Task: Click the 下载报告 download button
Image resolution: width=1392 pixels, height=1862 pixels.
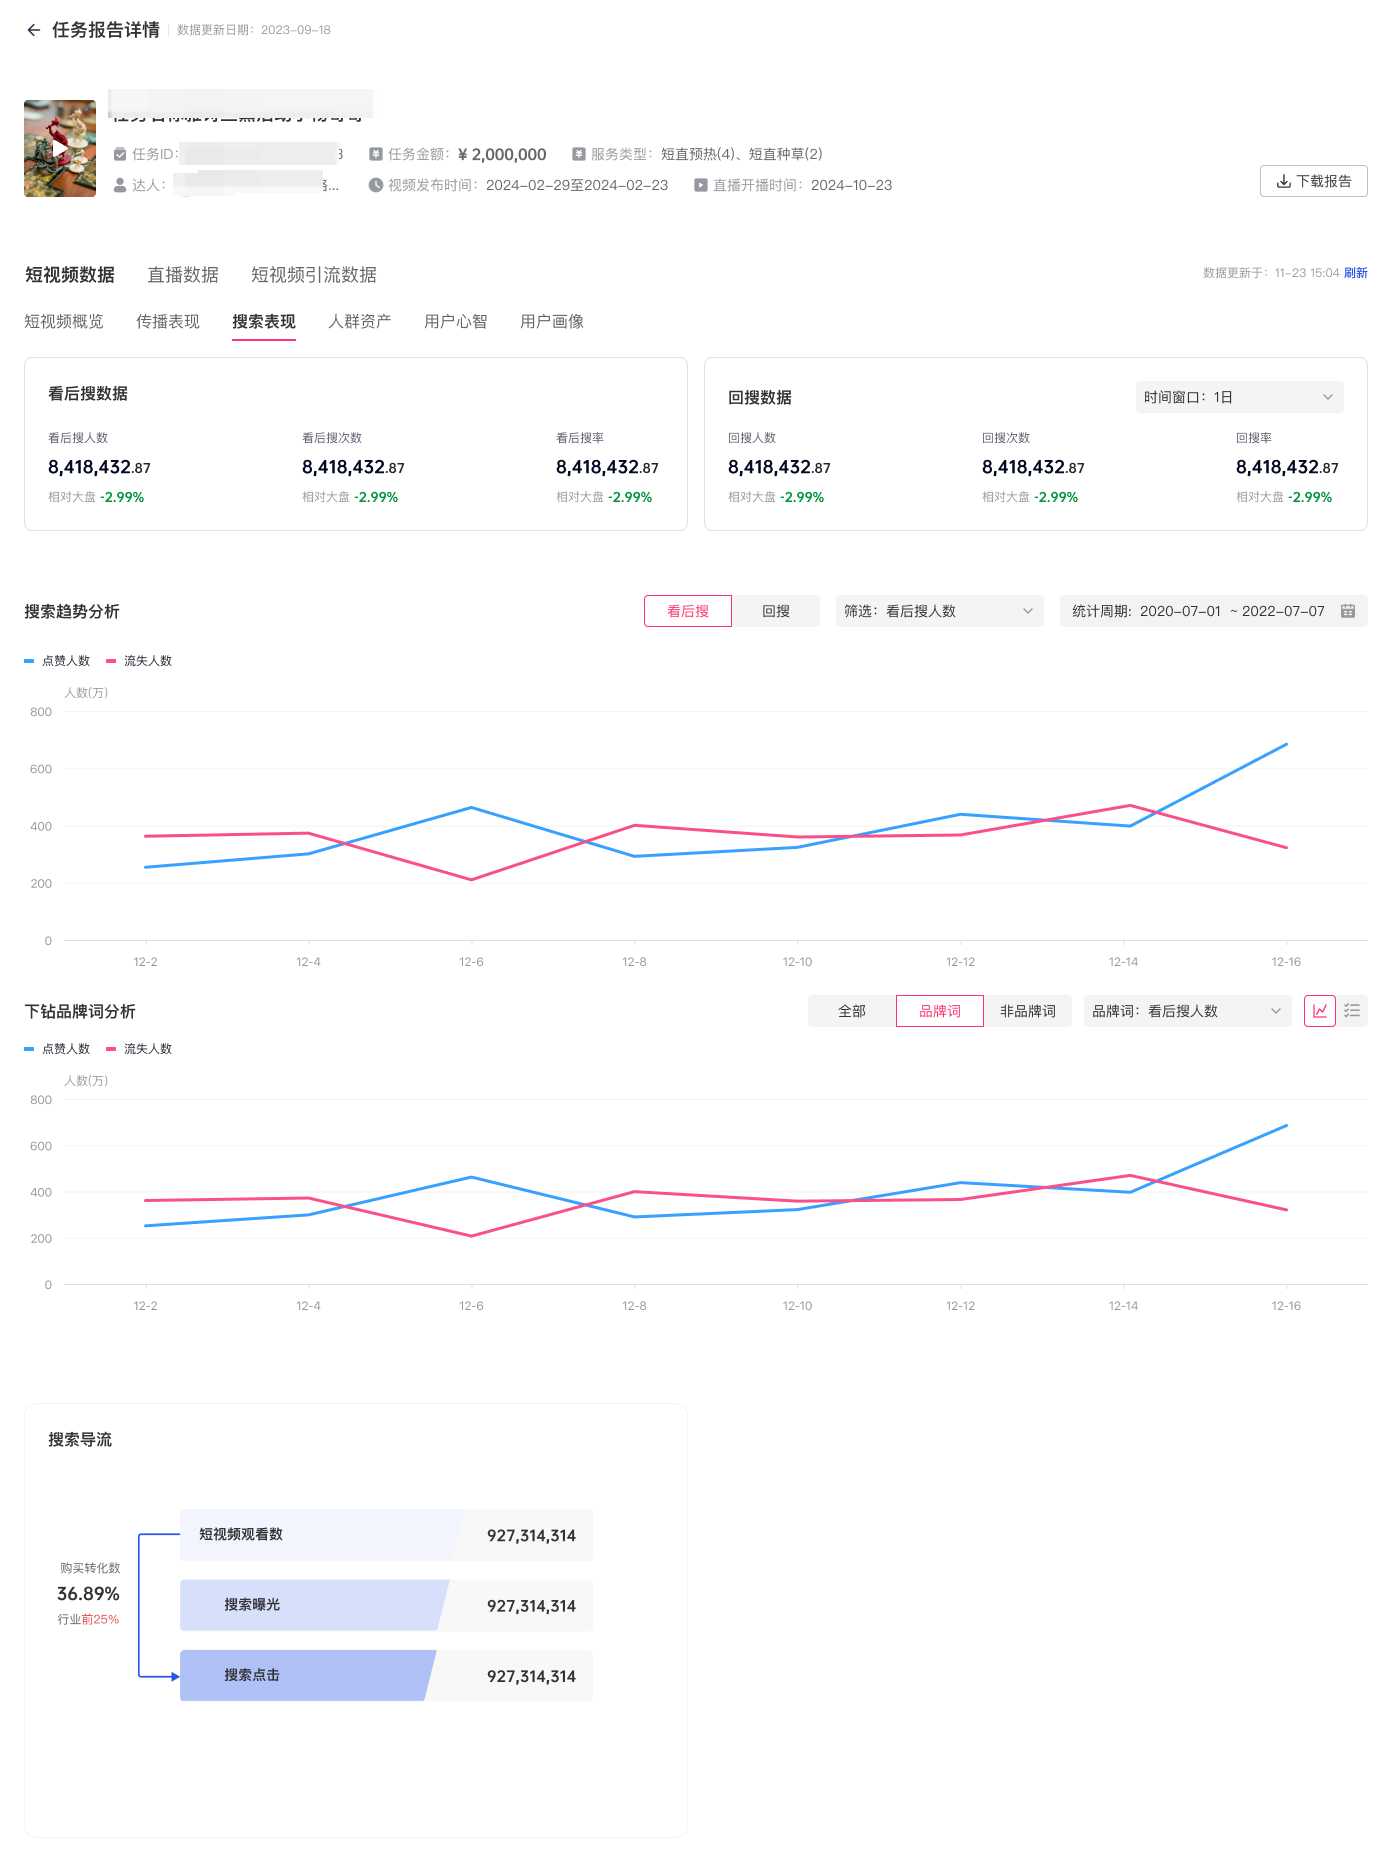Action: tap(1313, 181)
